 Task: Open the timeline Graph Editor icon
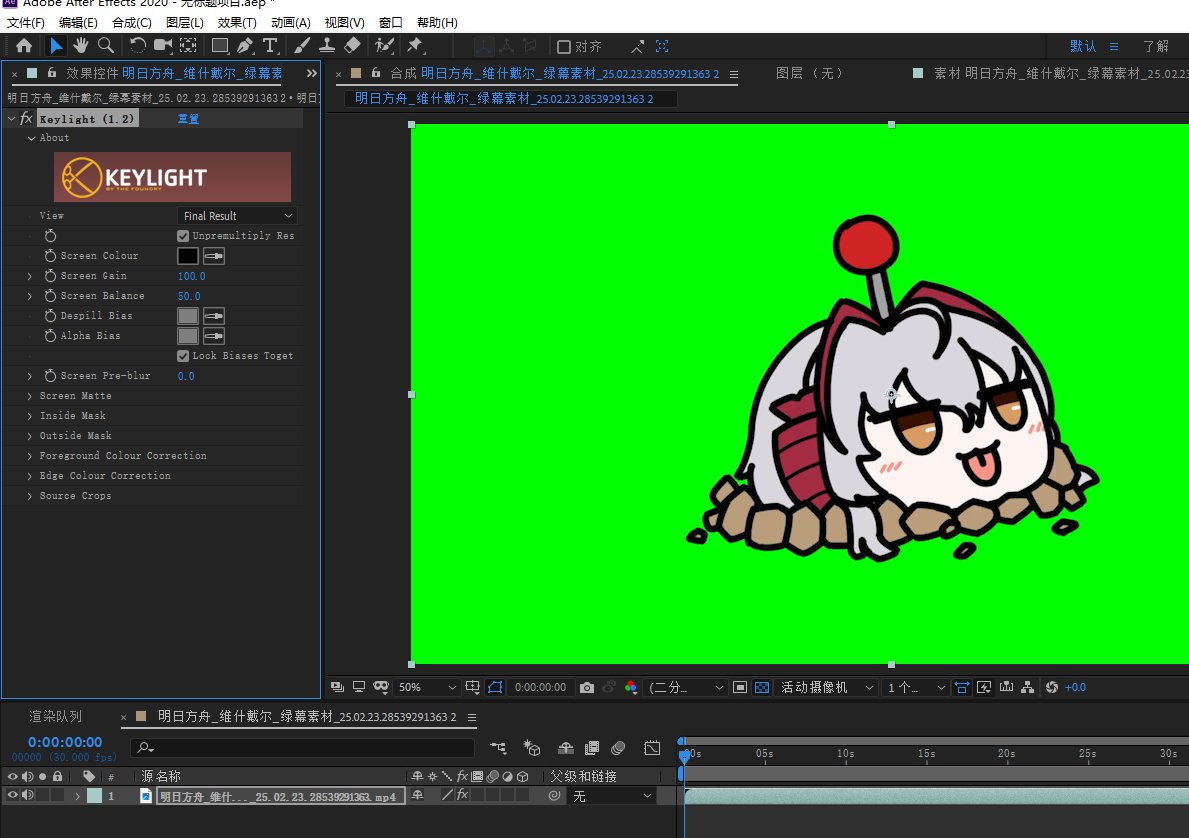click(x=652, y=749)
